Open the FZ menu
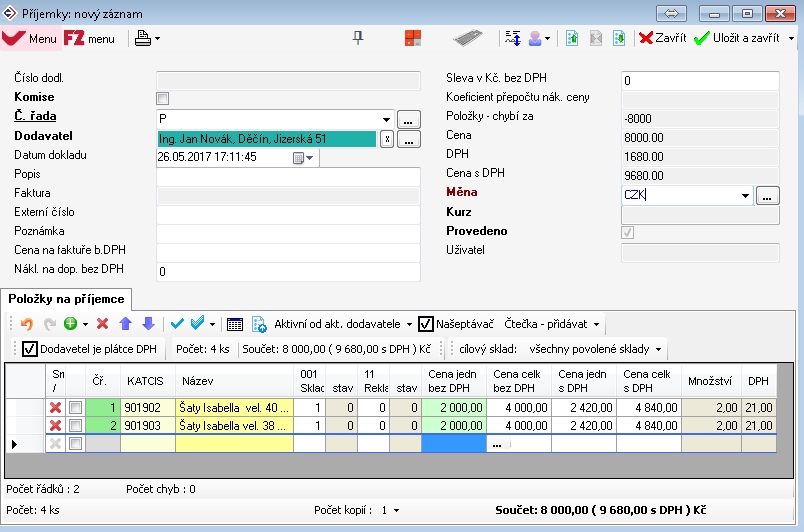This screenshot has width=804, height=532. [89, 38]
